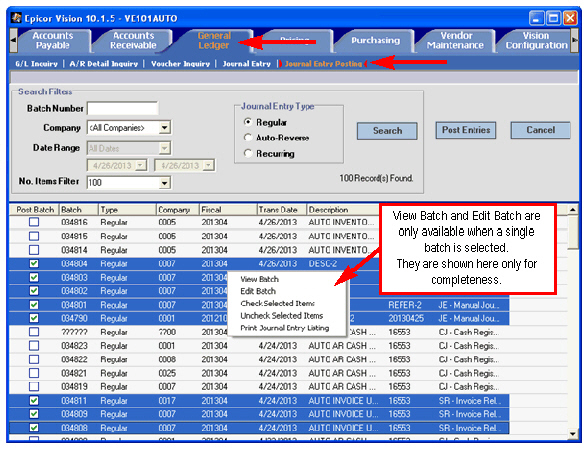585x450 pixels.
Task: Expand the Company dropdown
Action: tap(164, 128)
